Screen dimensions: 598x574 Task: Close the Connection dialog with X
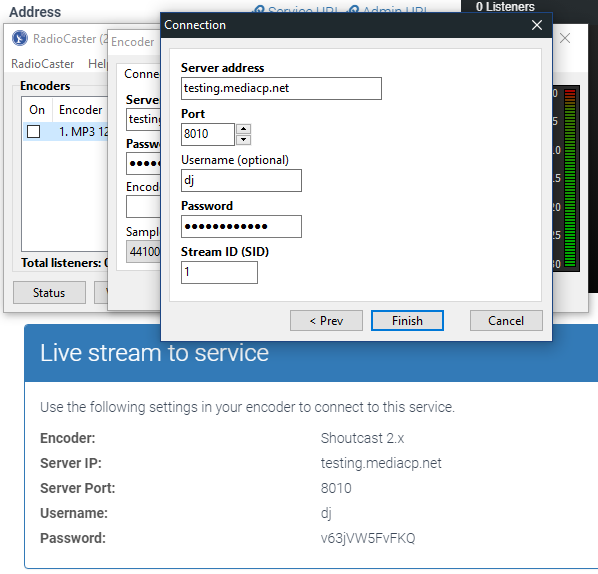[x=537, y=25]
